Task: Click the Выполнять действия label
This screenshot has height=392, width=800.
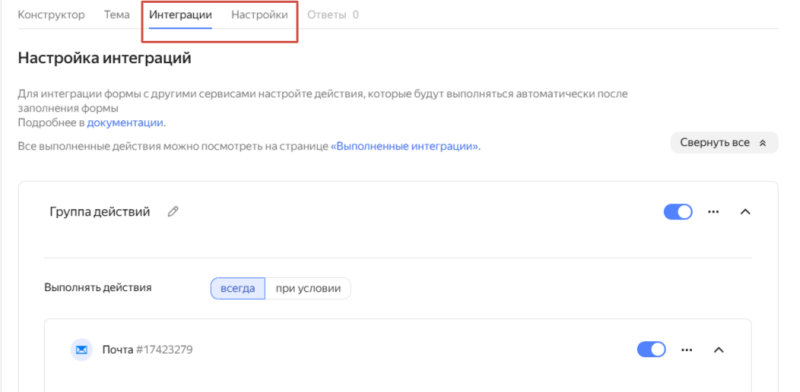Action: coord(98,287)
